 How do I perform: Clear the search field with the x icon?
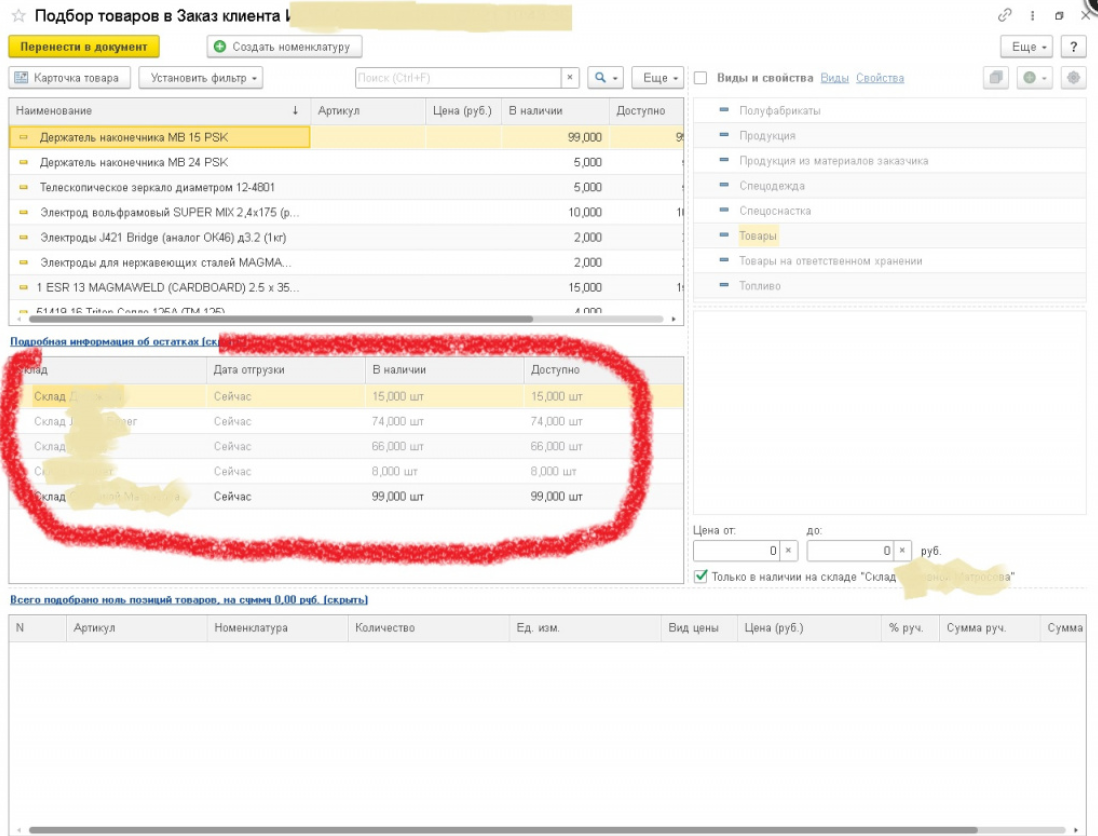click(570, 78)
